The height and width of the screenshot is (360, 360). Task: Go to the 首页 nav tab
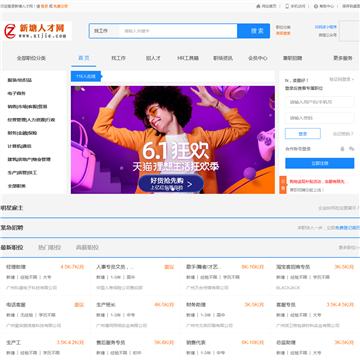(84, 58)
